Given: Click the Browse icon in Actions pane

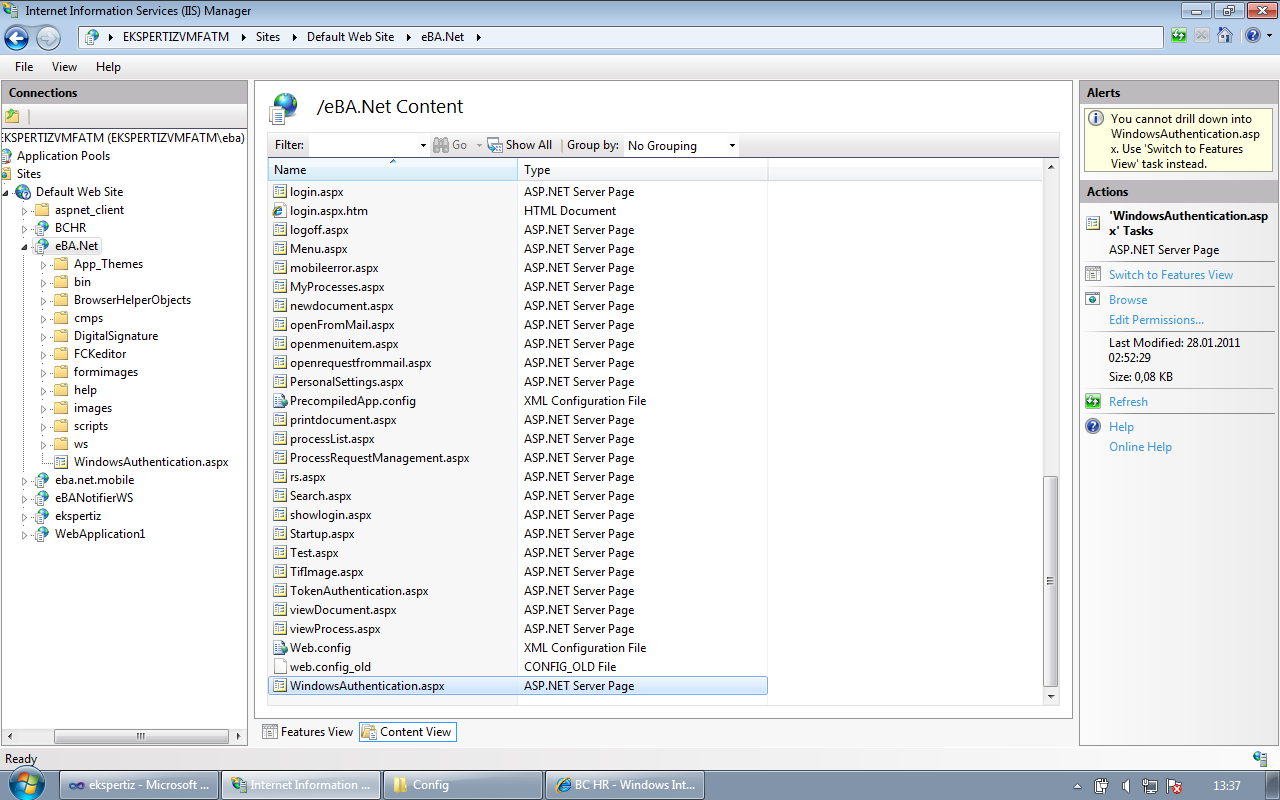Looking at the screenshot, I should point(1093,300).
